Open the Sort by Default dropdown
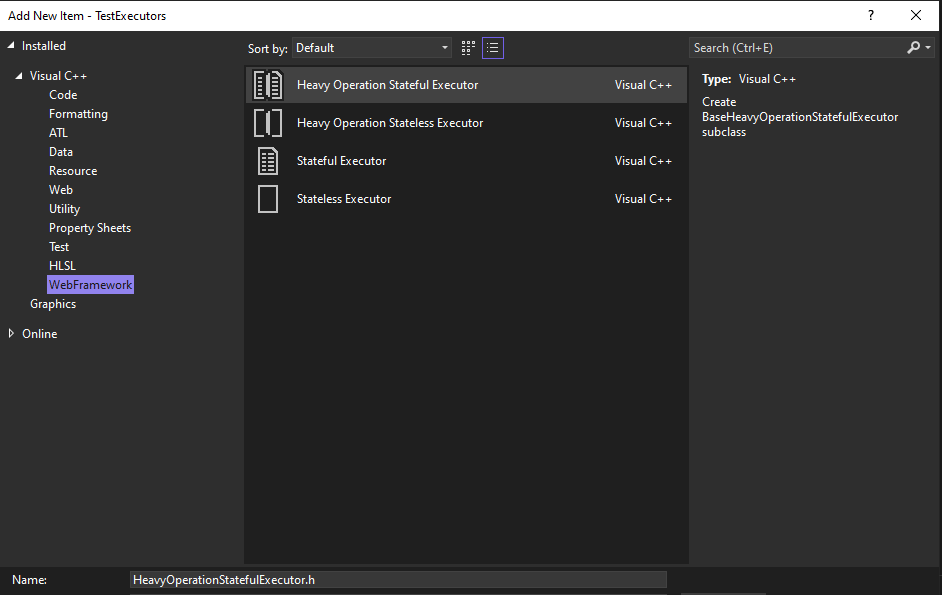 click(x=372, y=48)
